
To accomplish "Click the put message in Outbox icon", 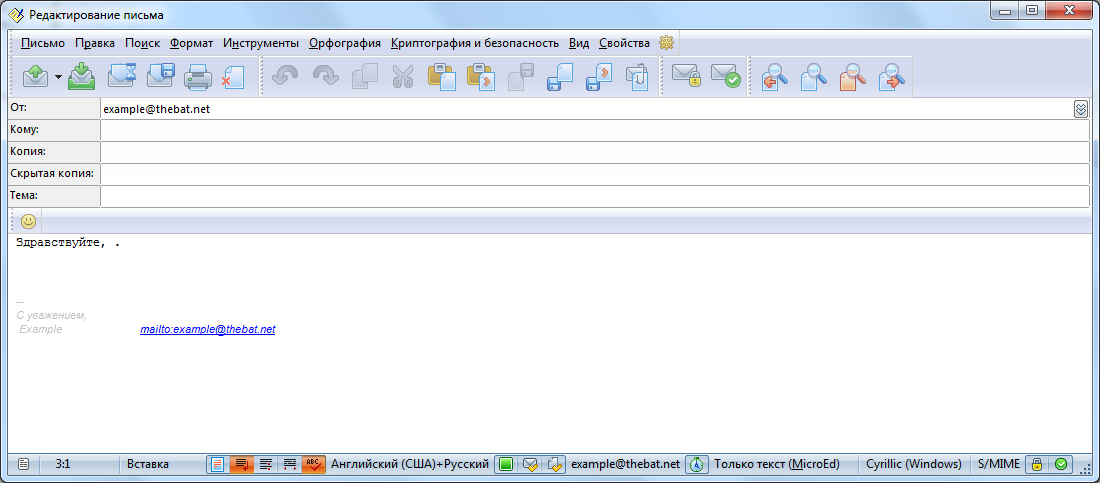I will coord(81,76).
